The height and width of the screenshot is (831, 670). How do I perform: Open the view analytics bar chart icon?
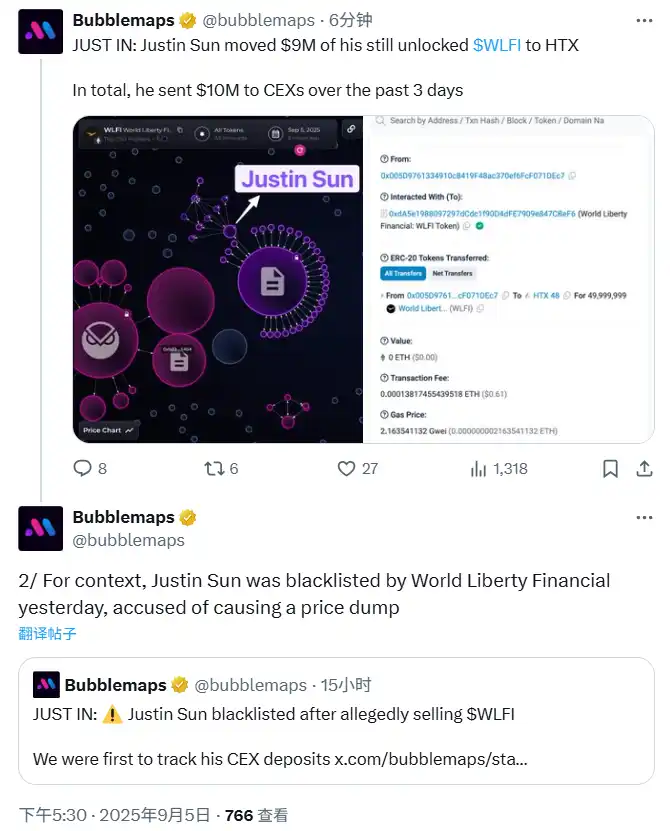click(479, 468)
